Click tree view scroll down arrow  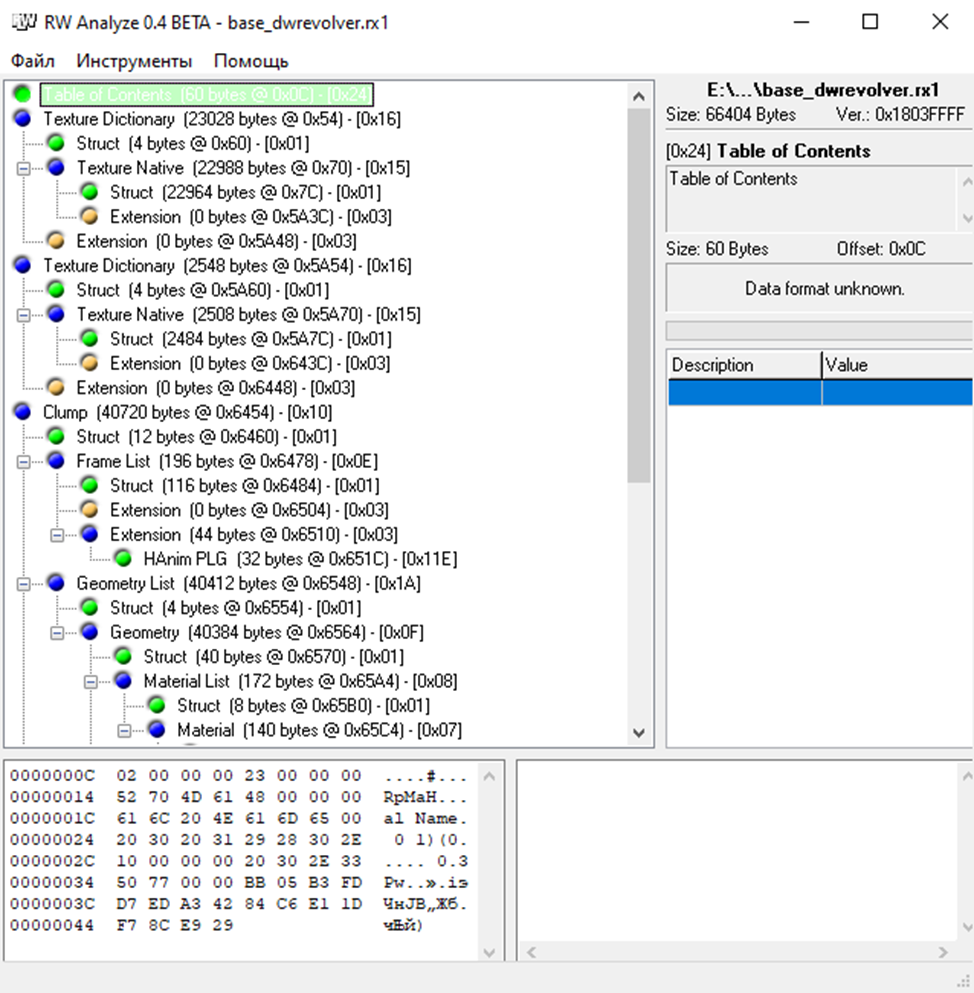pyautogui.click(x=639, y=733)
